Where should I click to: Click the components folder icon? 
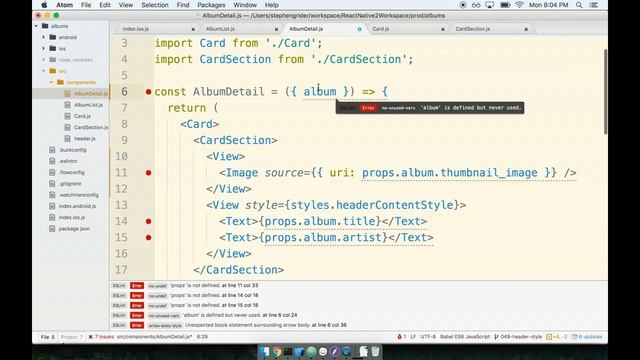[60, 82]
